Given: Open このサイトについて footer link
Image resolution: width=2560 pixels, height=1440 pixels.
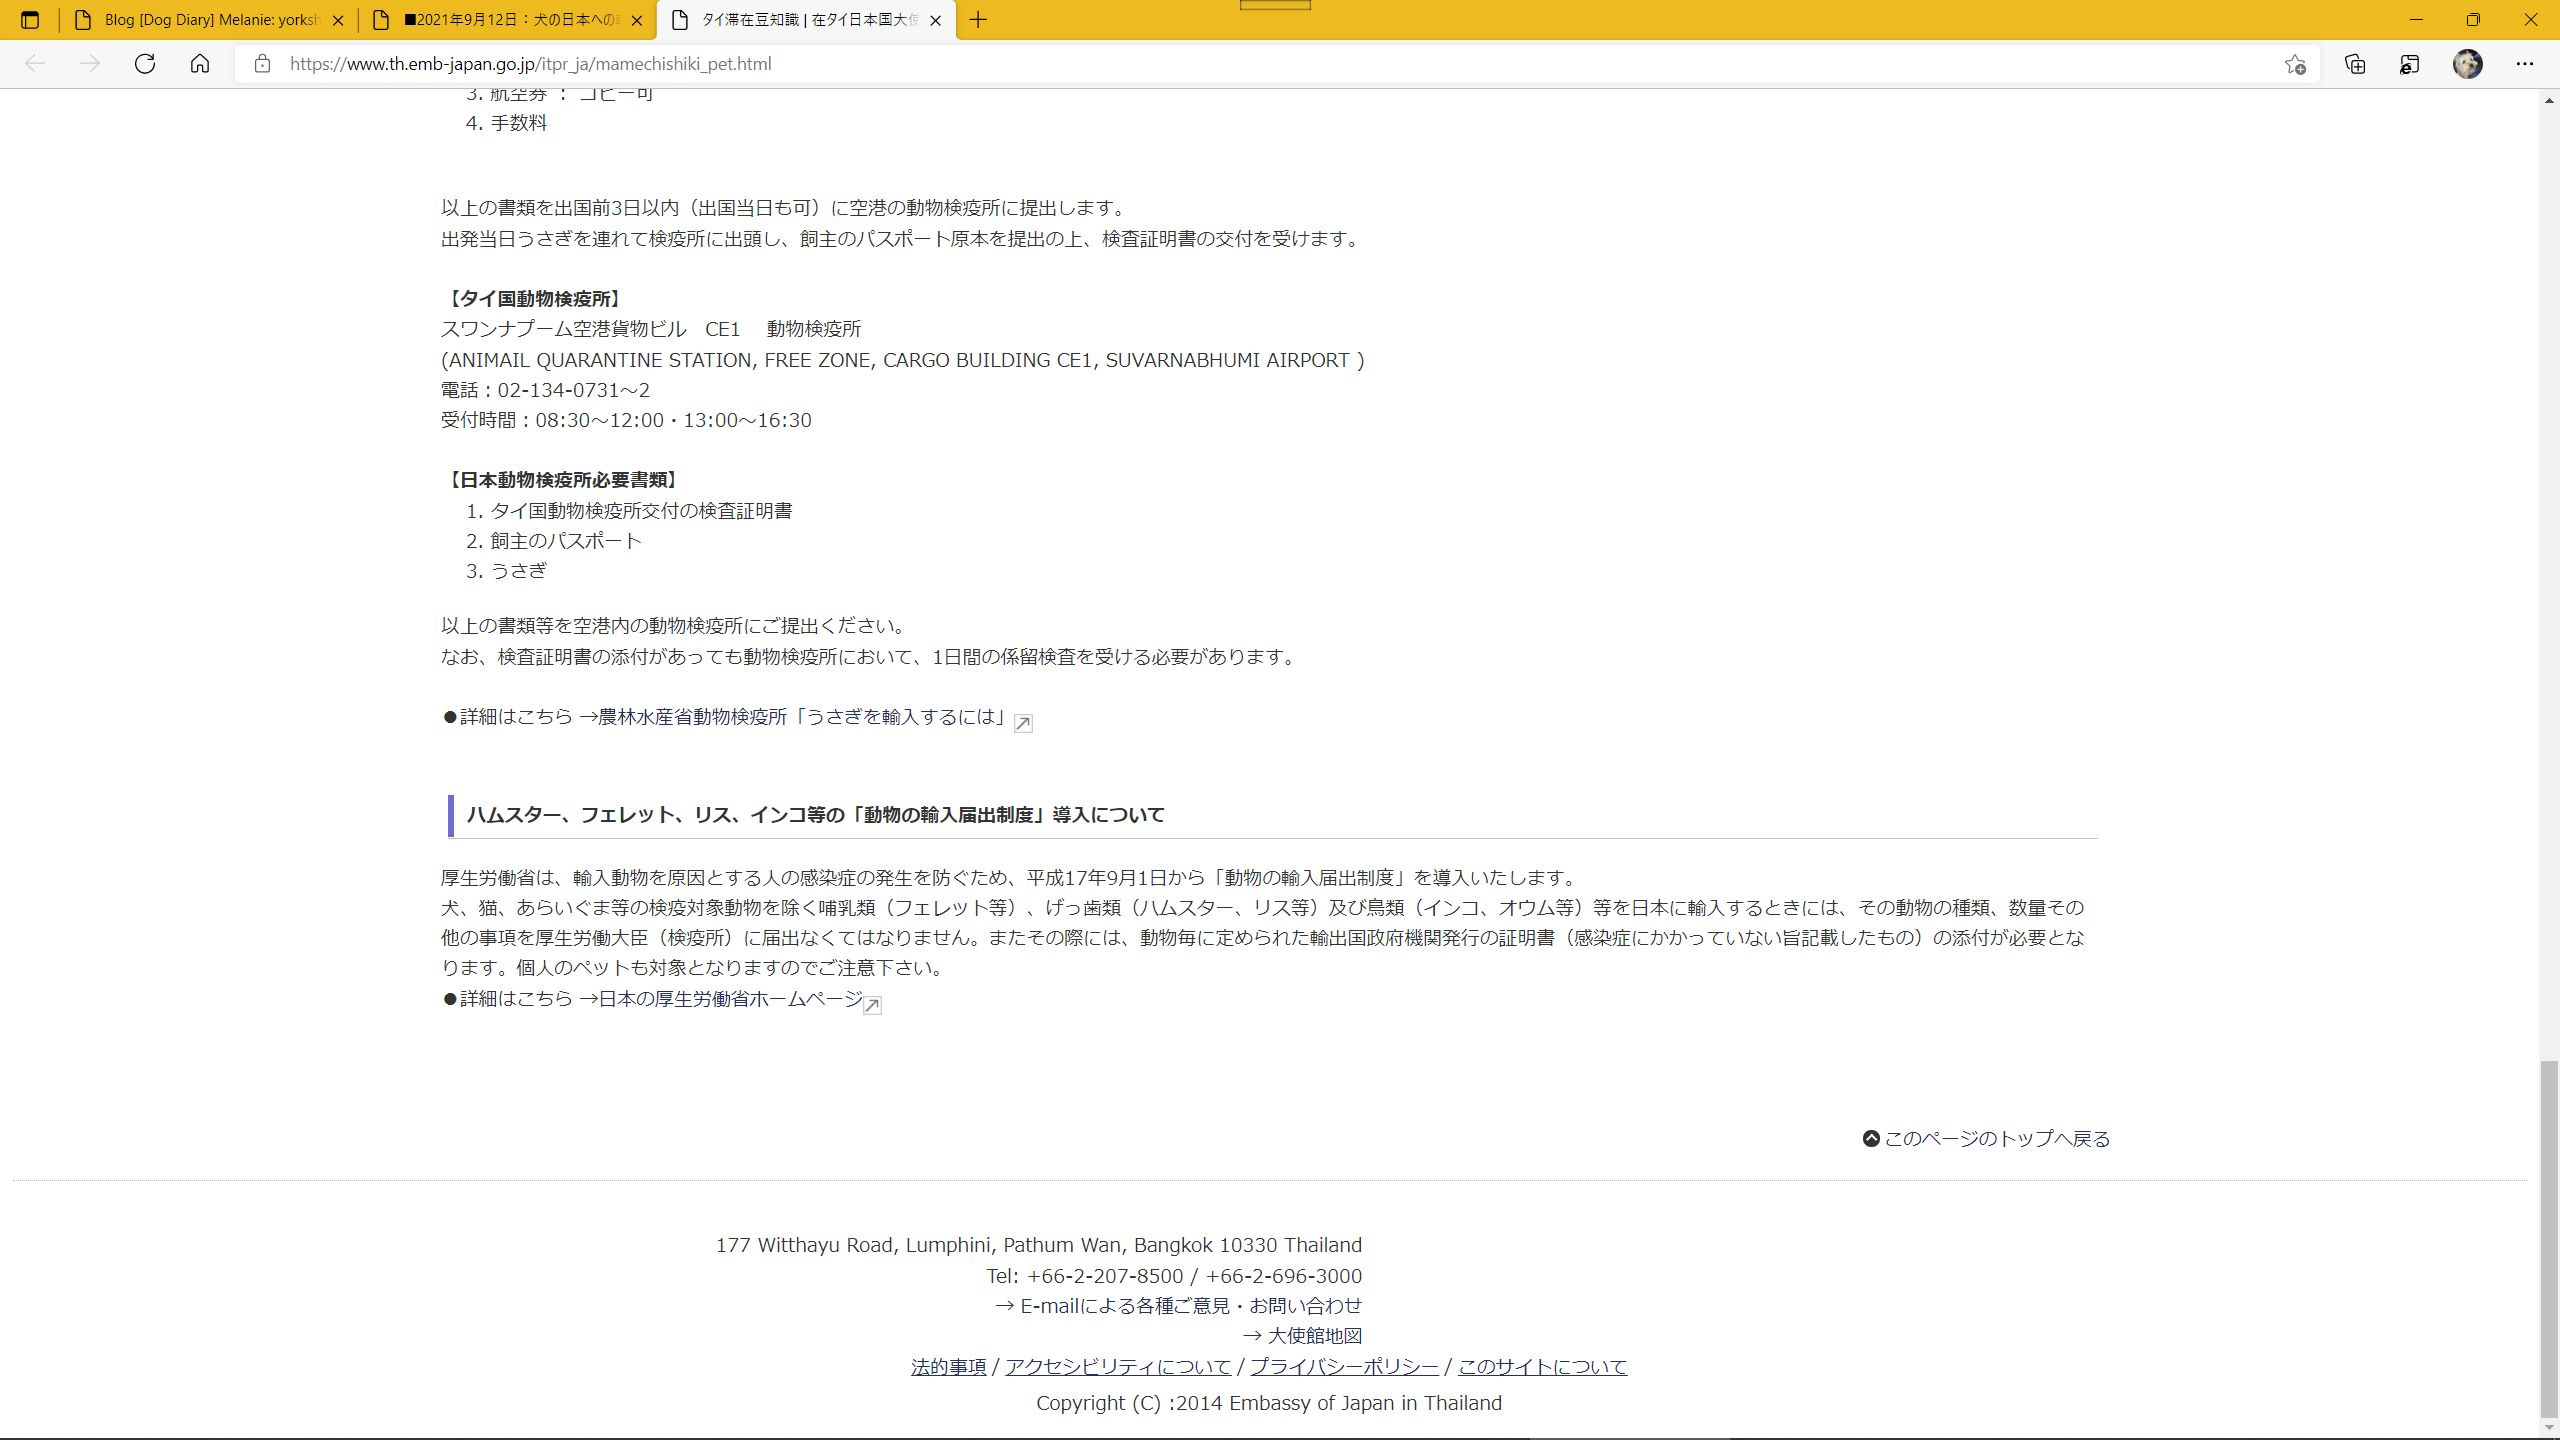Looking at the screenshot, I should [x=1542, y=1366].
